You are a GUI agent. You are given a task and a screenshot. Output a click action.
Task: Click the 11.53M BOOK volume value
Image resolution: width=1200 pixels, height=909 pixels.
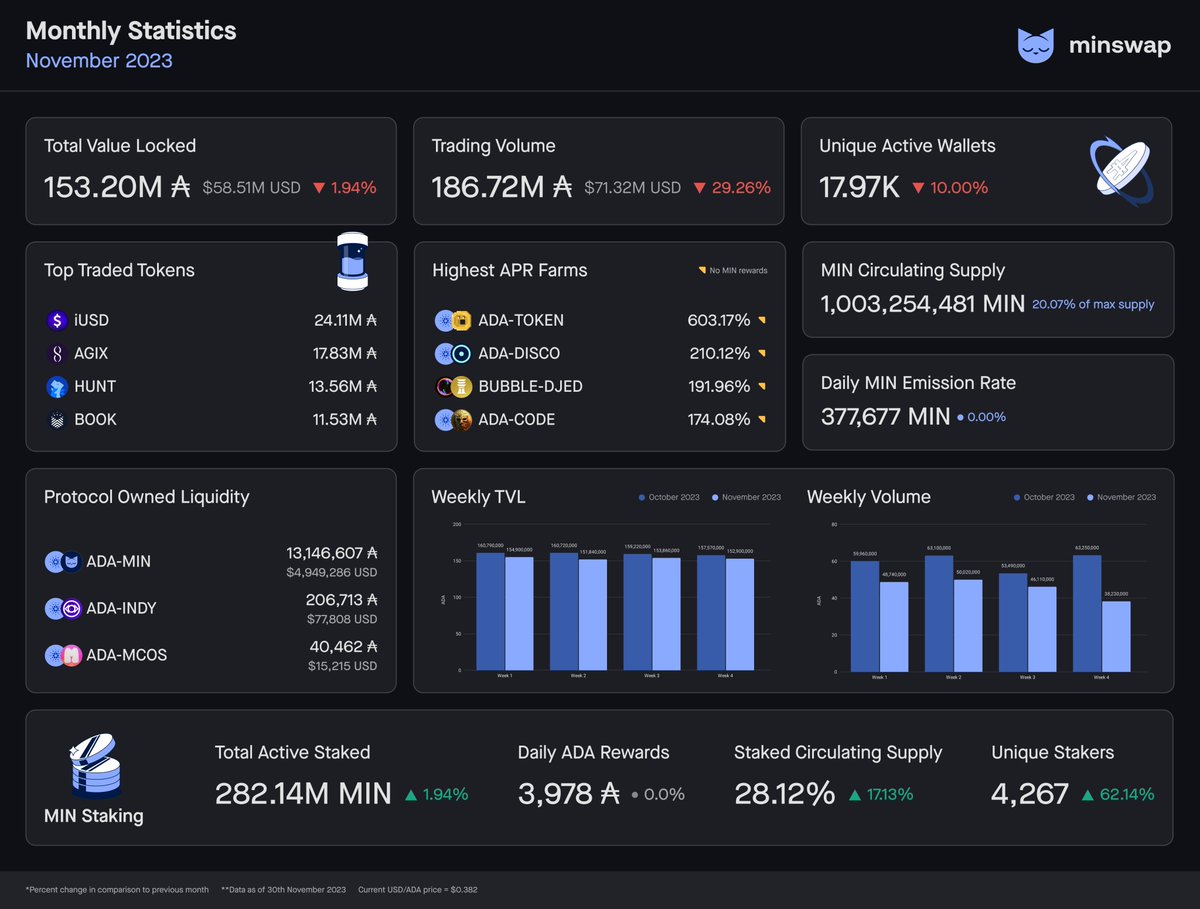click(346, 420)
